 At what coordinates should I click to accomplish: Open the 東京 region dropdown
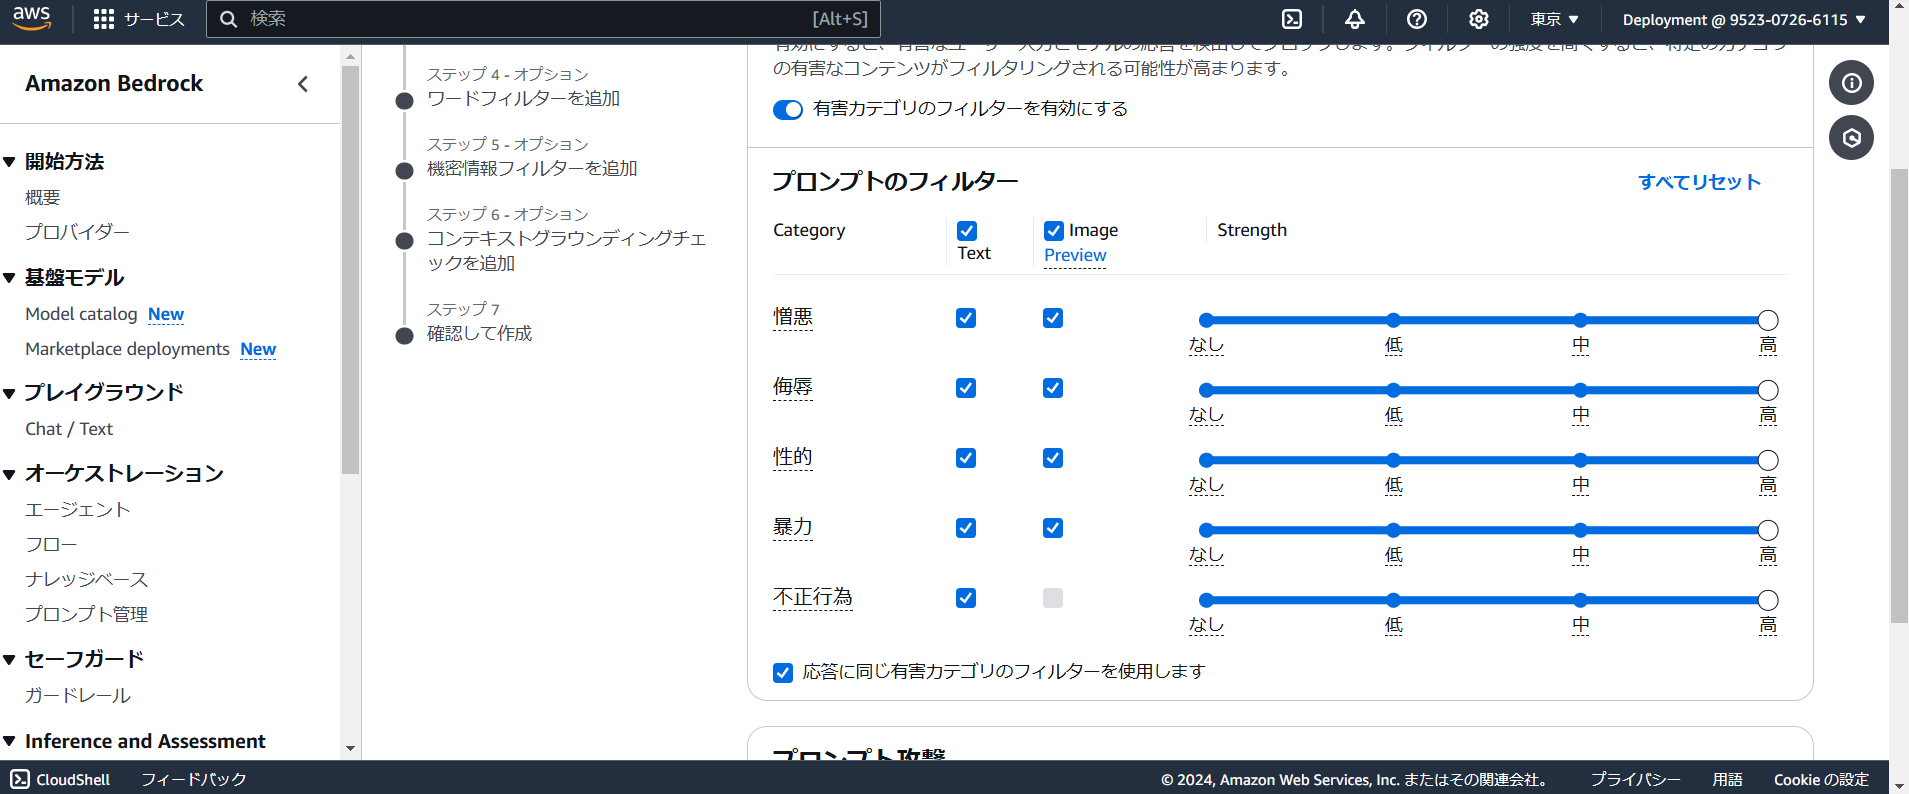(1554, 19)
